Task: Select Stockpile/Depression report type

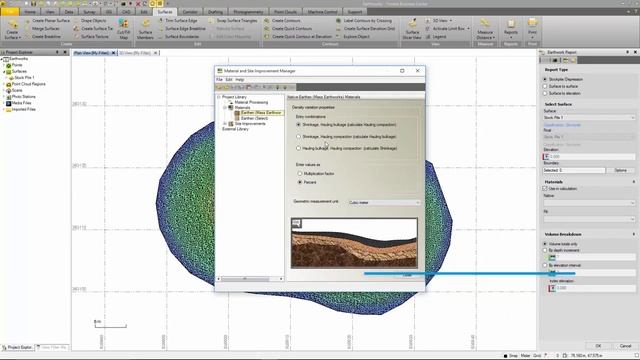Action: [545, 79]
